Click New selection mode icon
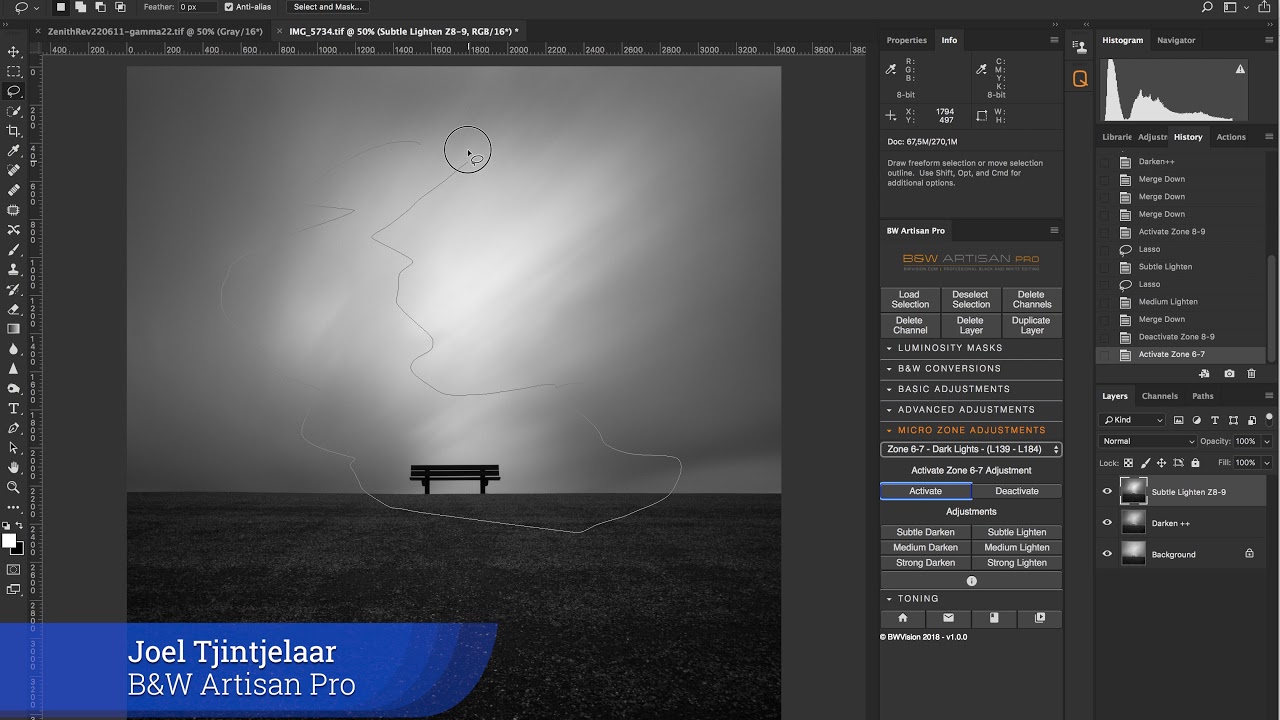Screen dimensions: 1280x720 click(x=61, y=7)
